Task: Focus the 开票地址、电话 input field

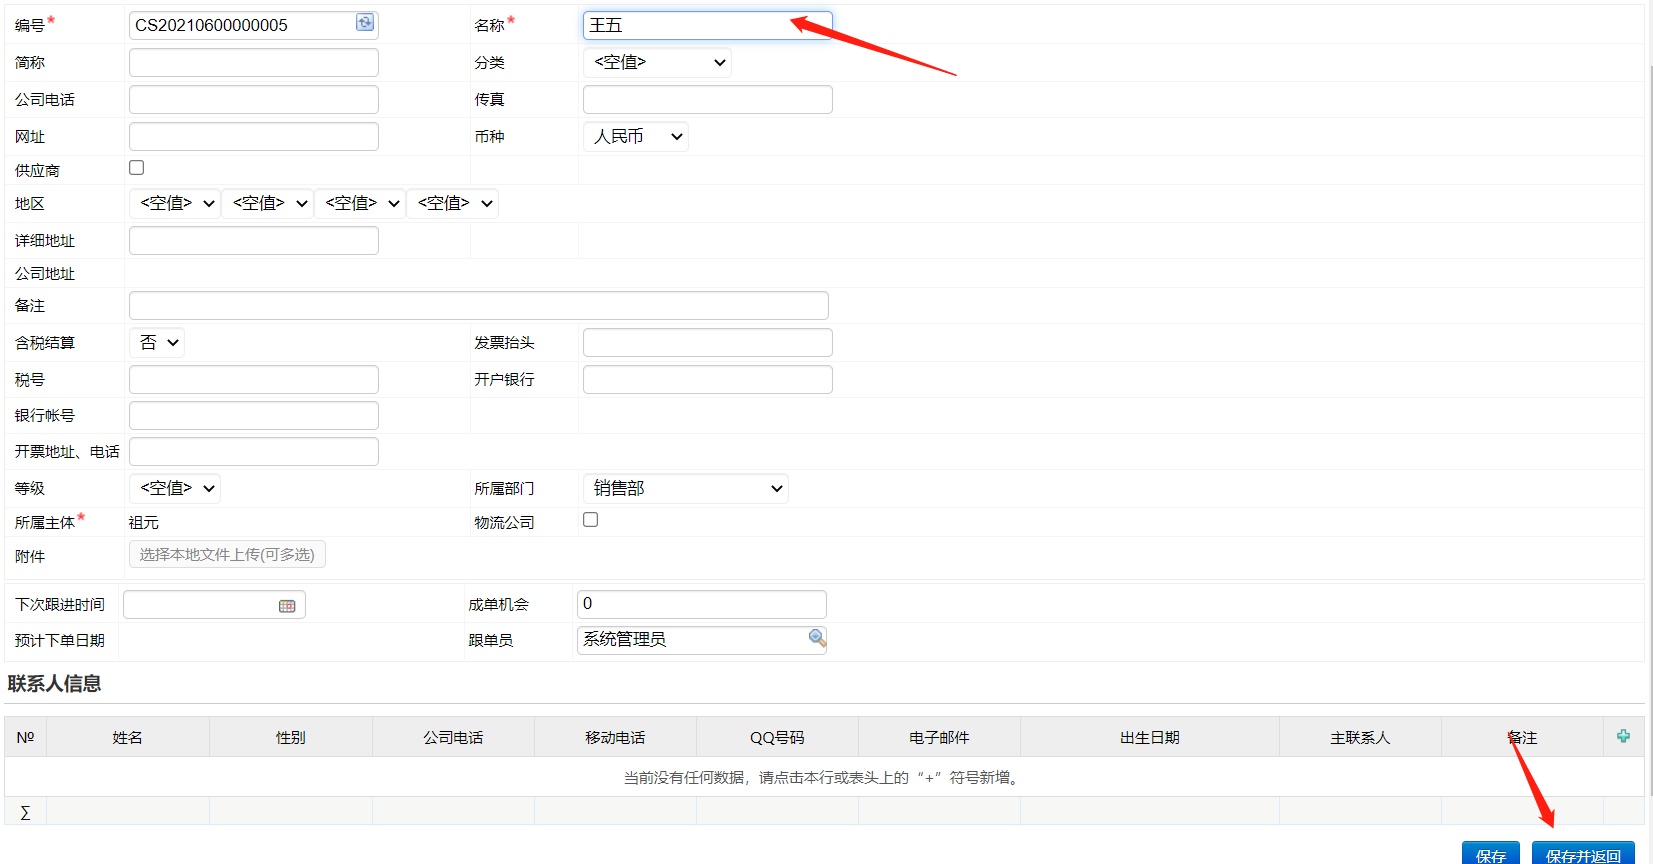Action: coord(254,451)
